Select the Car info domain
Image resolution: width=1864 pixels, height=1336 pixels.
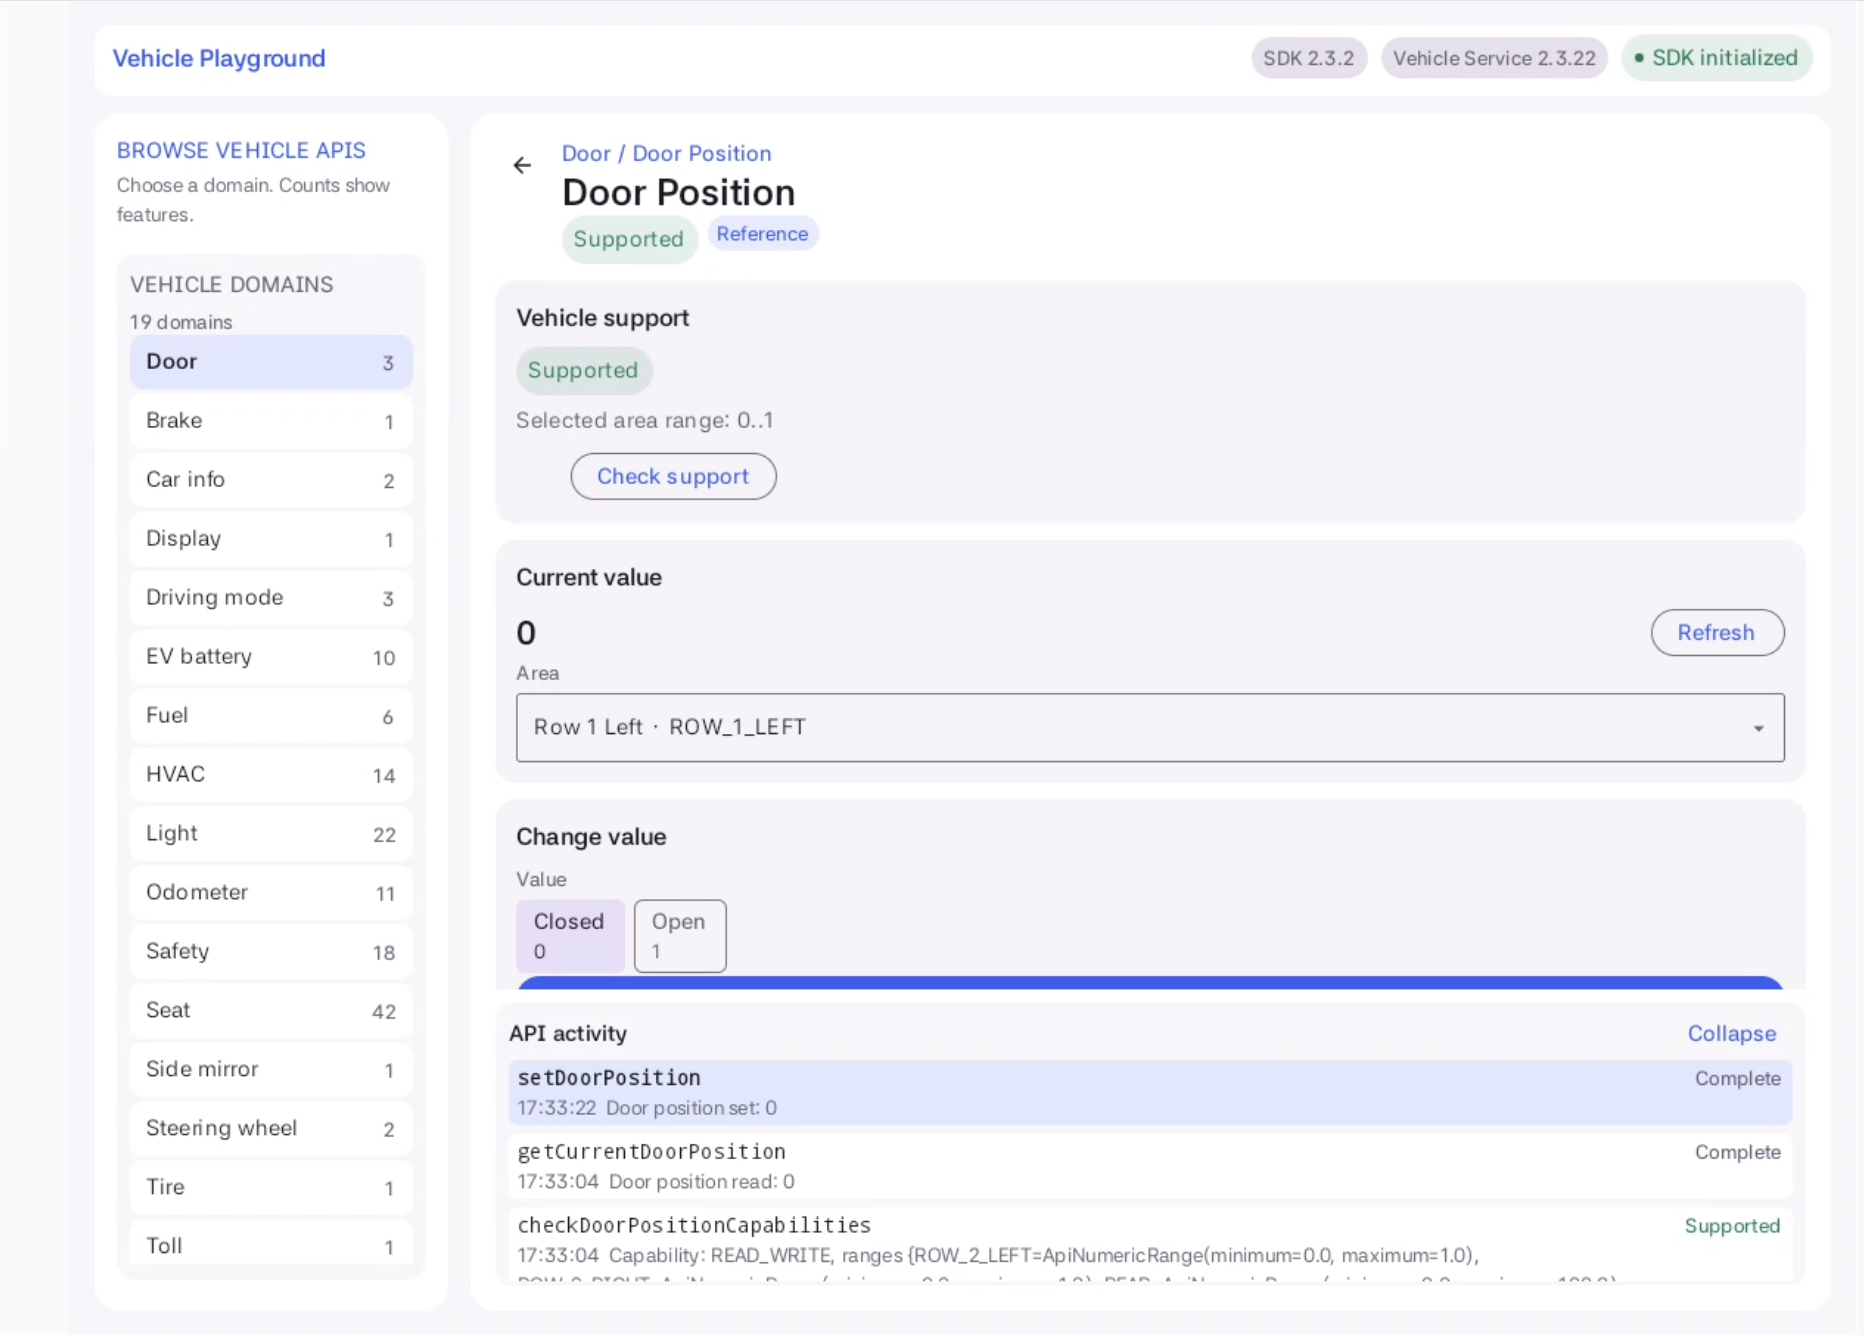271,480
